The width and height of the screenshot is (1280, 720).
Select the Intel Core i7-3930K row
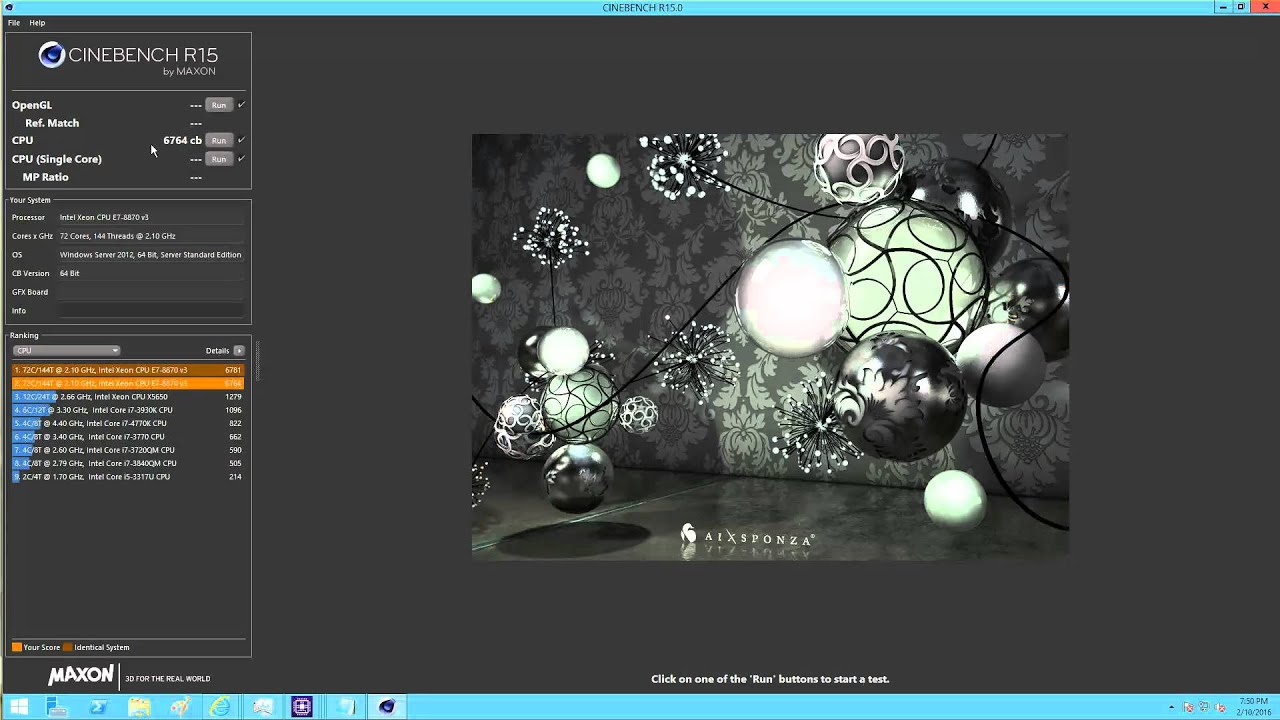click(x=127, y=410)
